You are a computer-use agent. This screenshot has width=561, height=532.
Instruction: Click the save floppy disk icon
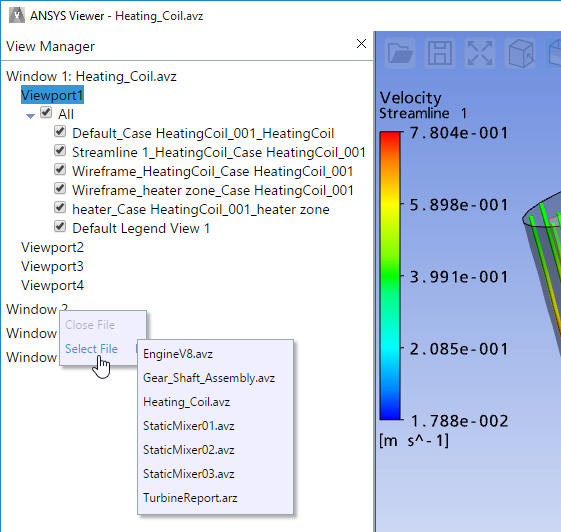440,53
